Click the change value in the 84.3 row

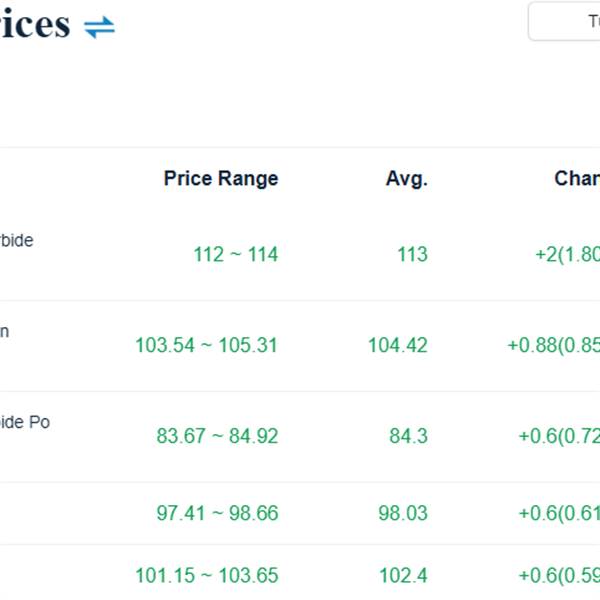point(559,436)
